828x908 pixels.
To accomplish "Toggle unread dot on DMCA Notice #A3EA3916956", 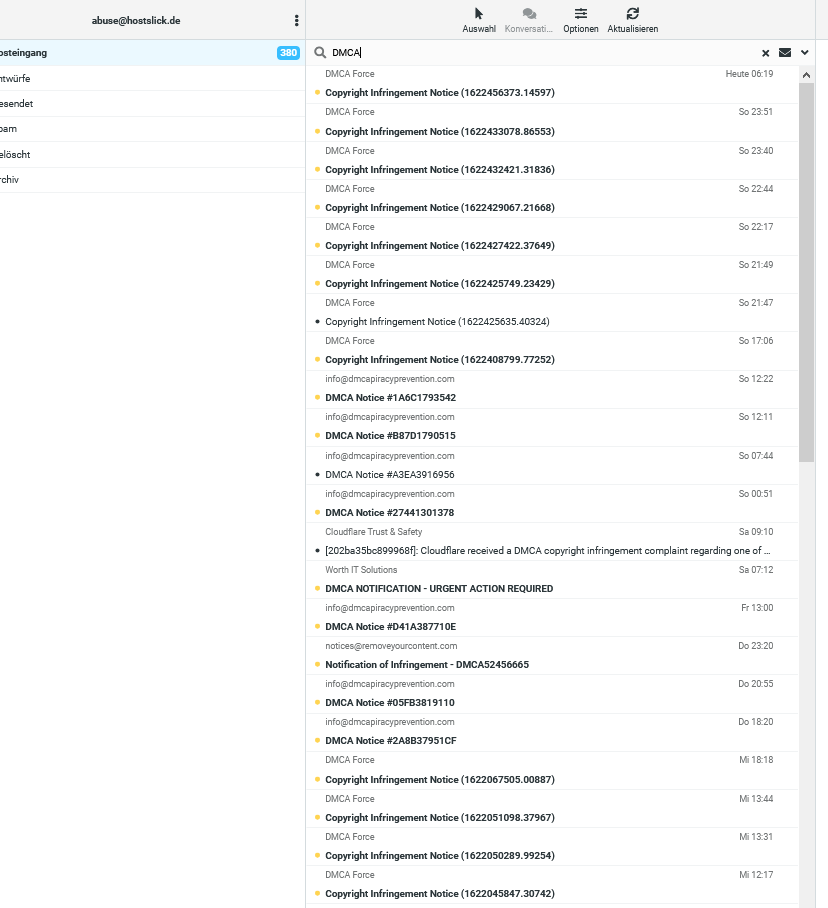I will (x=317, y=474).
